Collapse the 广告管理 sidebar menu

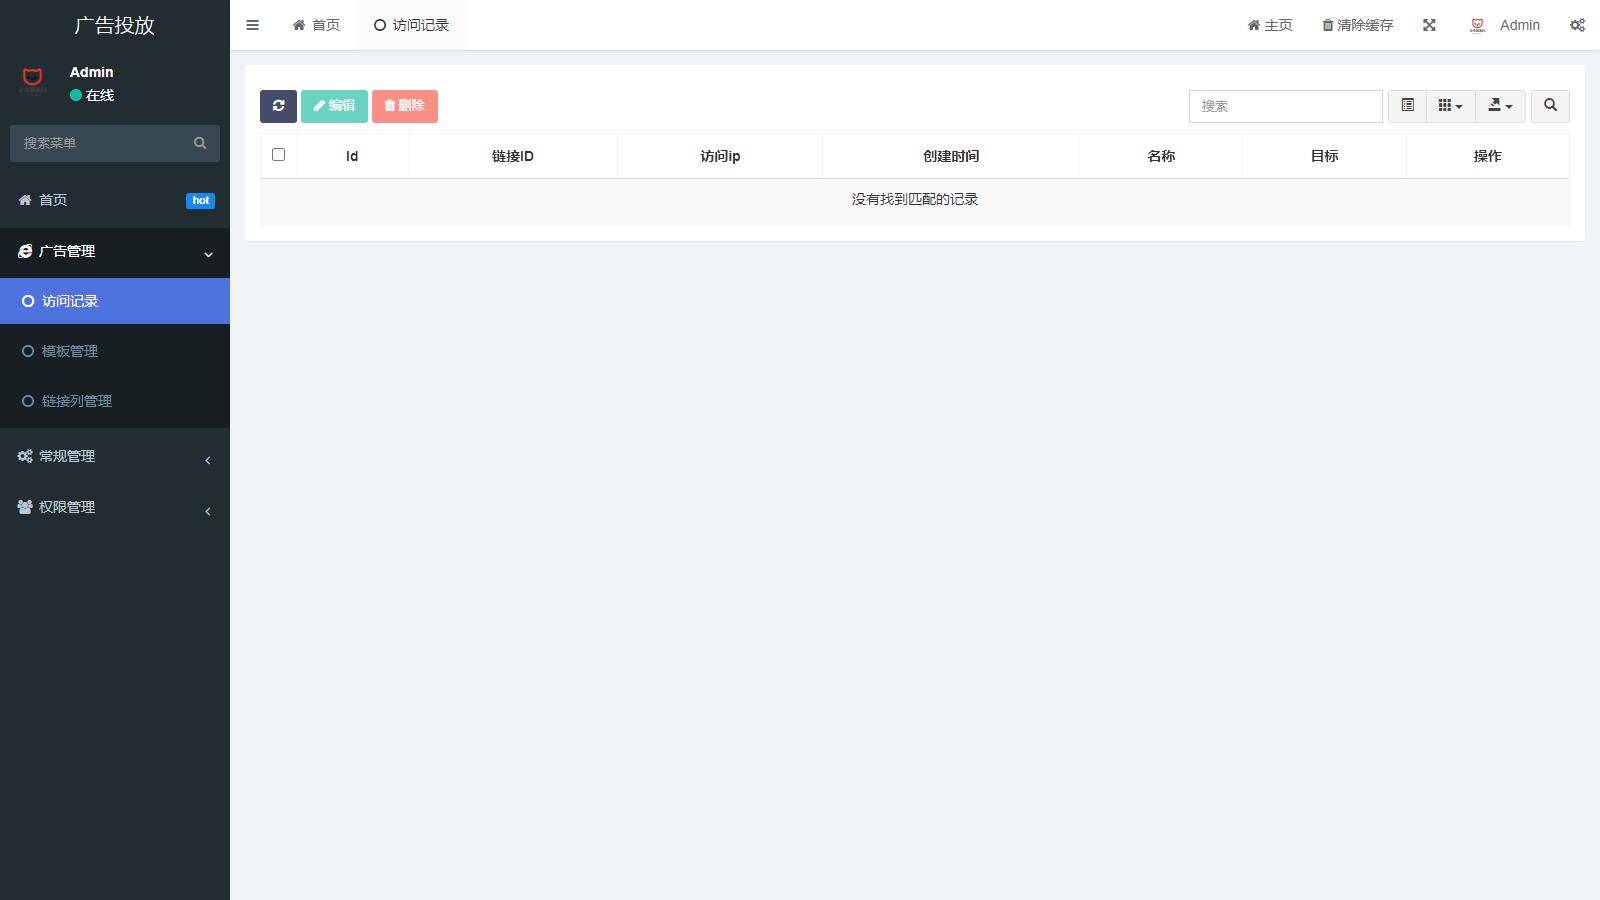click(115, 252)
